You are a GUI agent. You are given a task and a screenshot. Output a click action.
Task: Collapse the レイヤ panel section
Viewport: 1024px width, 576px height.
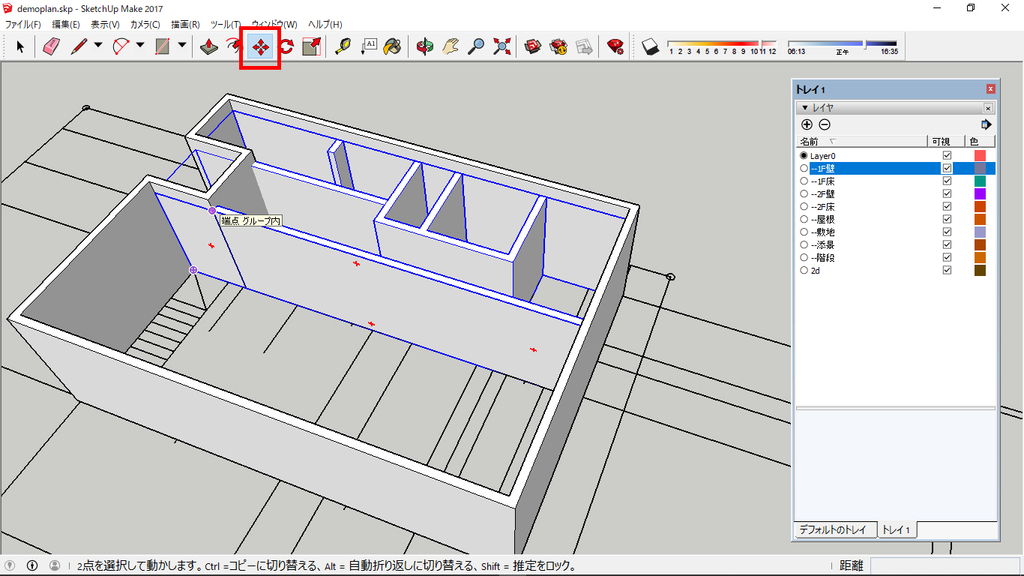pyautogui.click(x=805, y=108)
